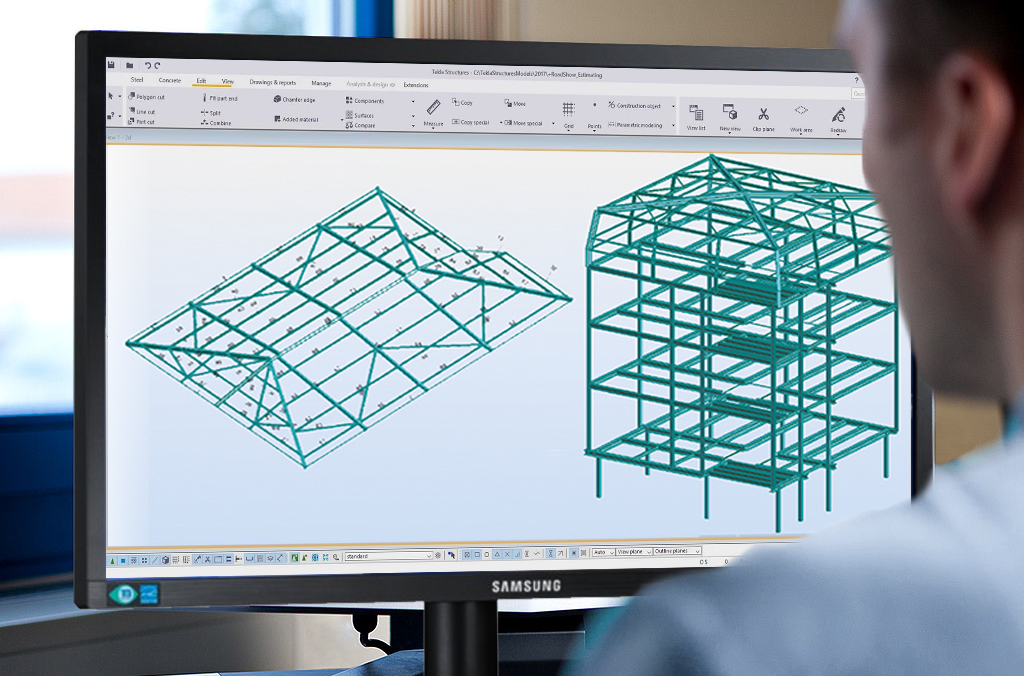Click the Quick Launch search field

858,94
